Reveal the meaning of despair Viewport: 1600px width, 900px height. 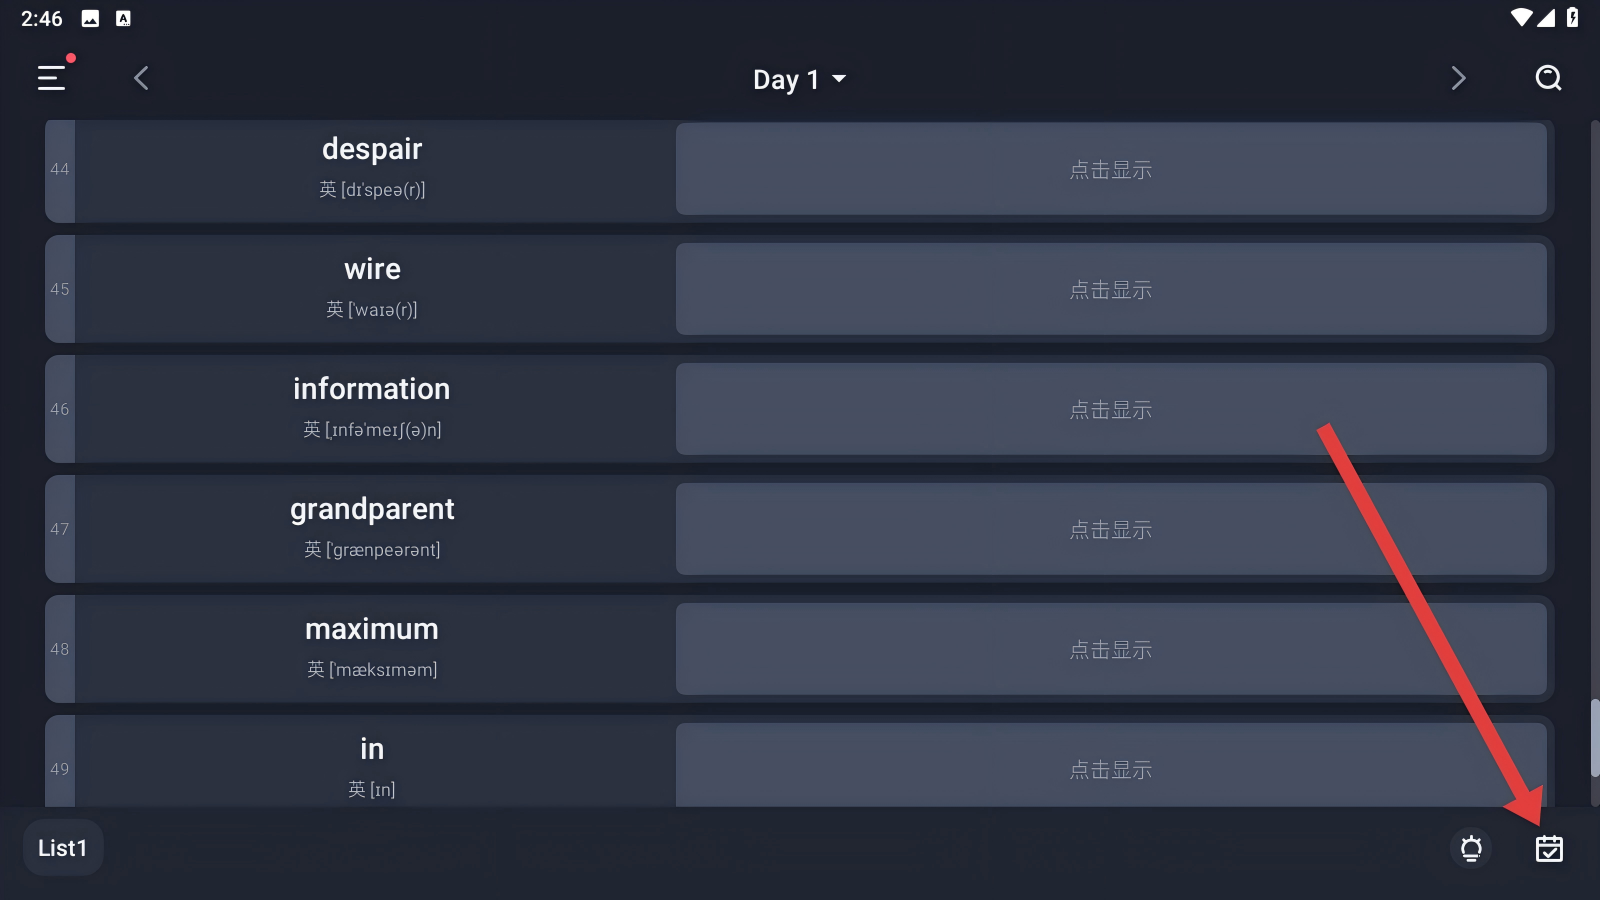click(1110, 169)
